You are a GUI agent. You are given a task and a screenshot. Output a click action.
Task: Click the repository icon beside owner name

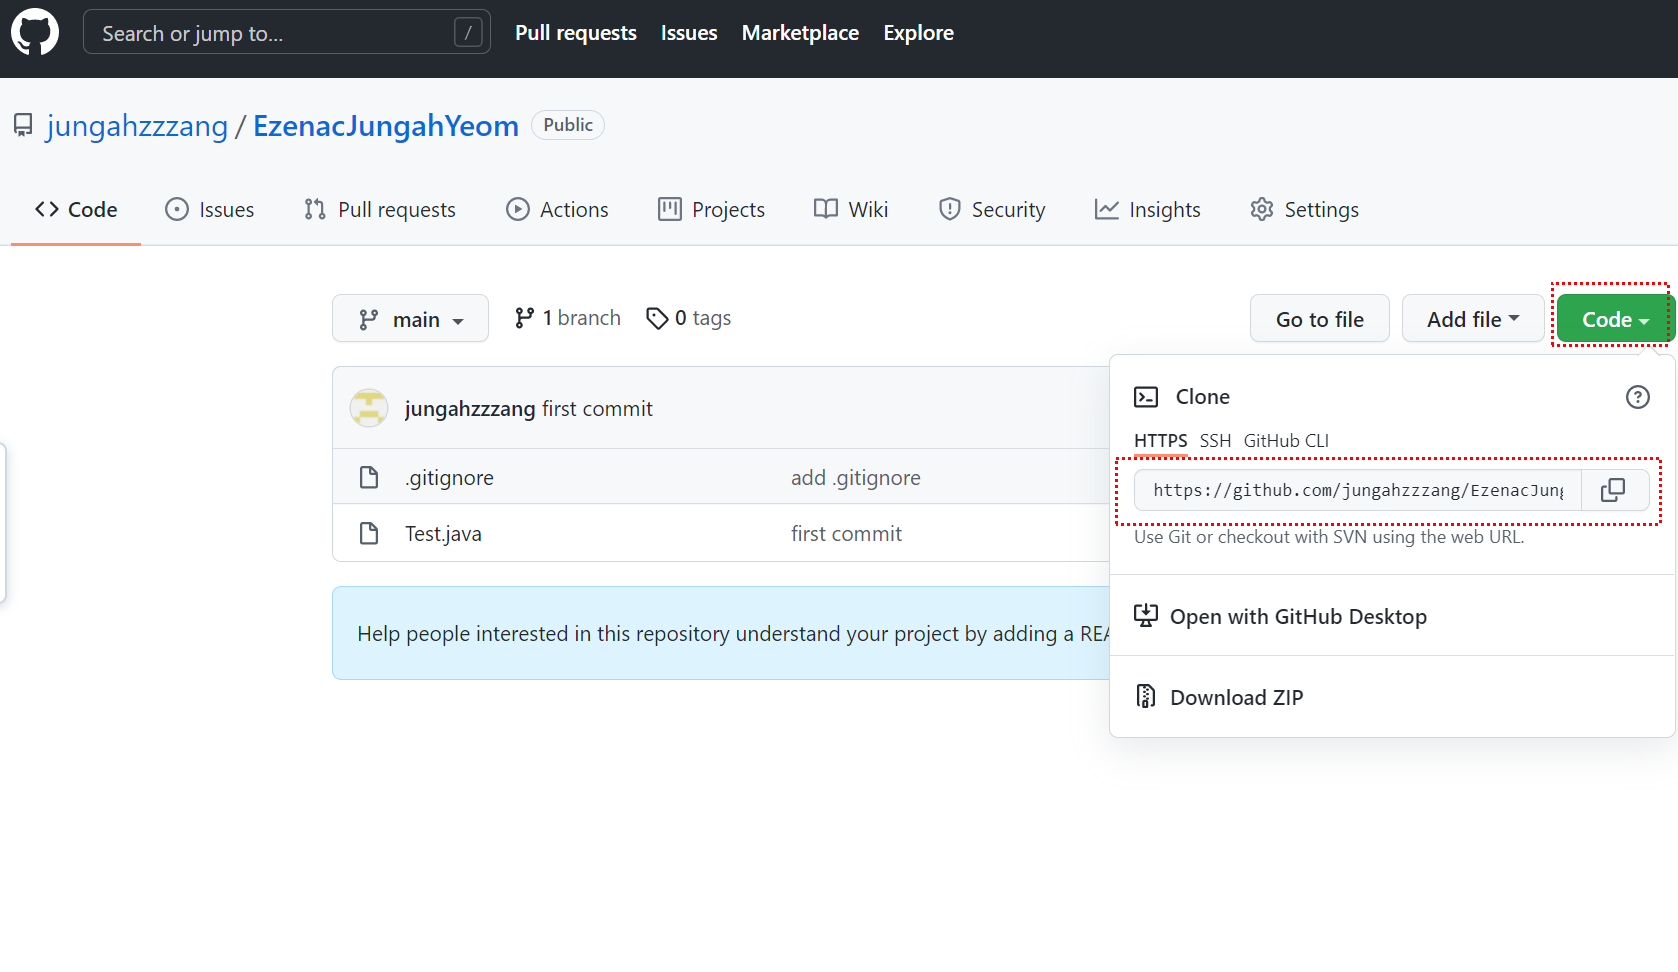click(23, 126)
